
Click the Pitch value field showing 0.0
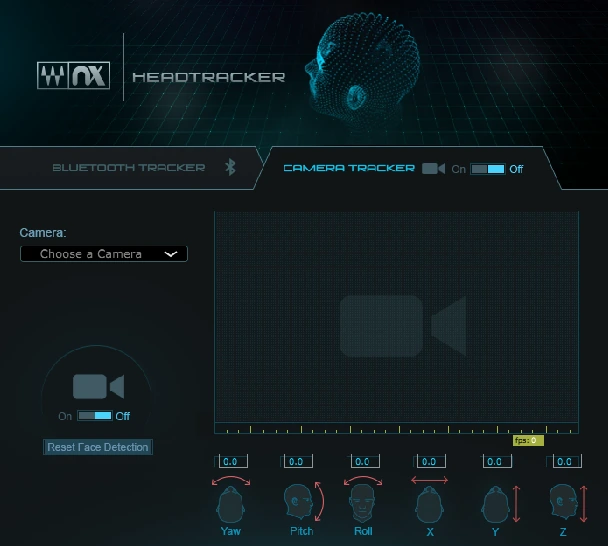[297, 461]
